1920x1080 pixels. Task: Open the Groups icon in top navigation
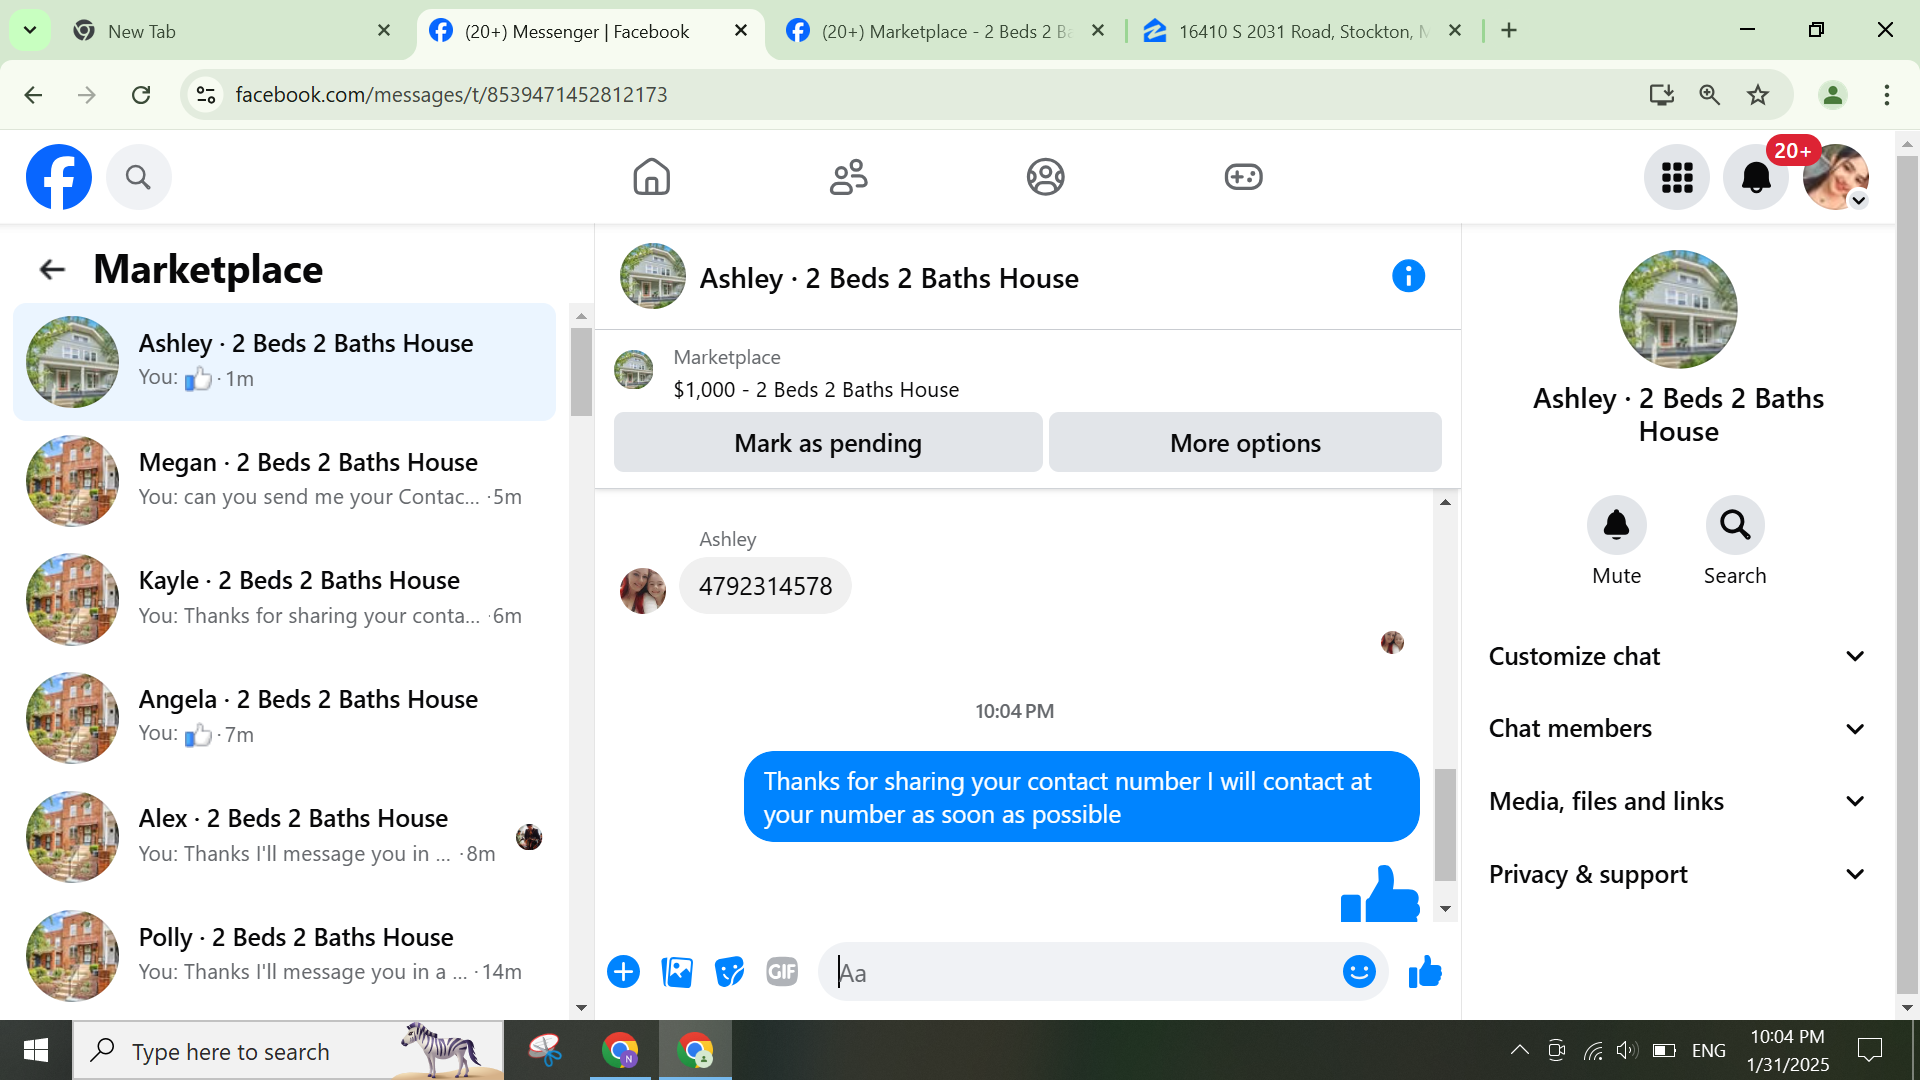(1045, 177)
